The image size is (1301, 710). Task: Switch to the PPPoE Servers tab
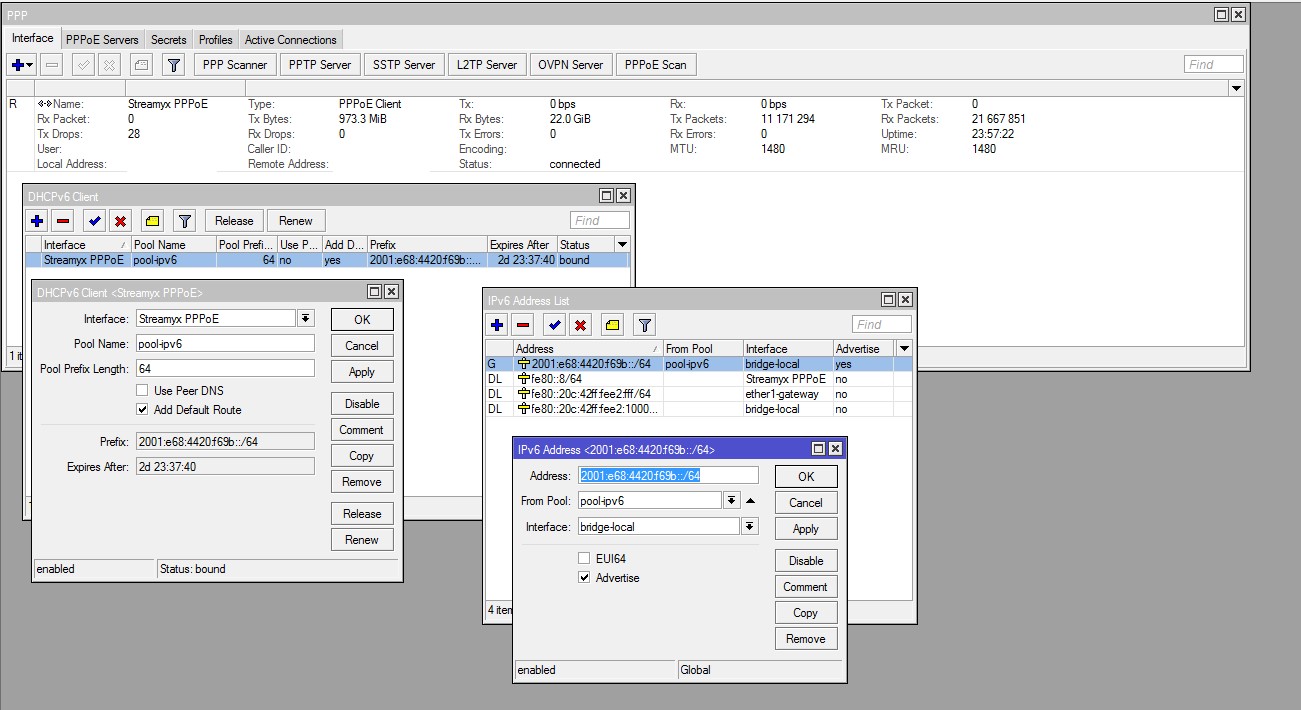tap(102, 40)
